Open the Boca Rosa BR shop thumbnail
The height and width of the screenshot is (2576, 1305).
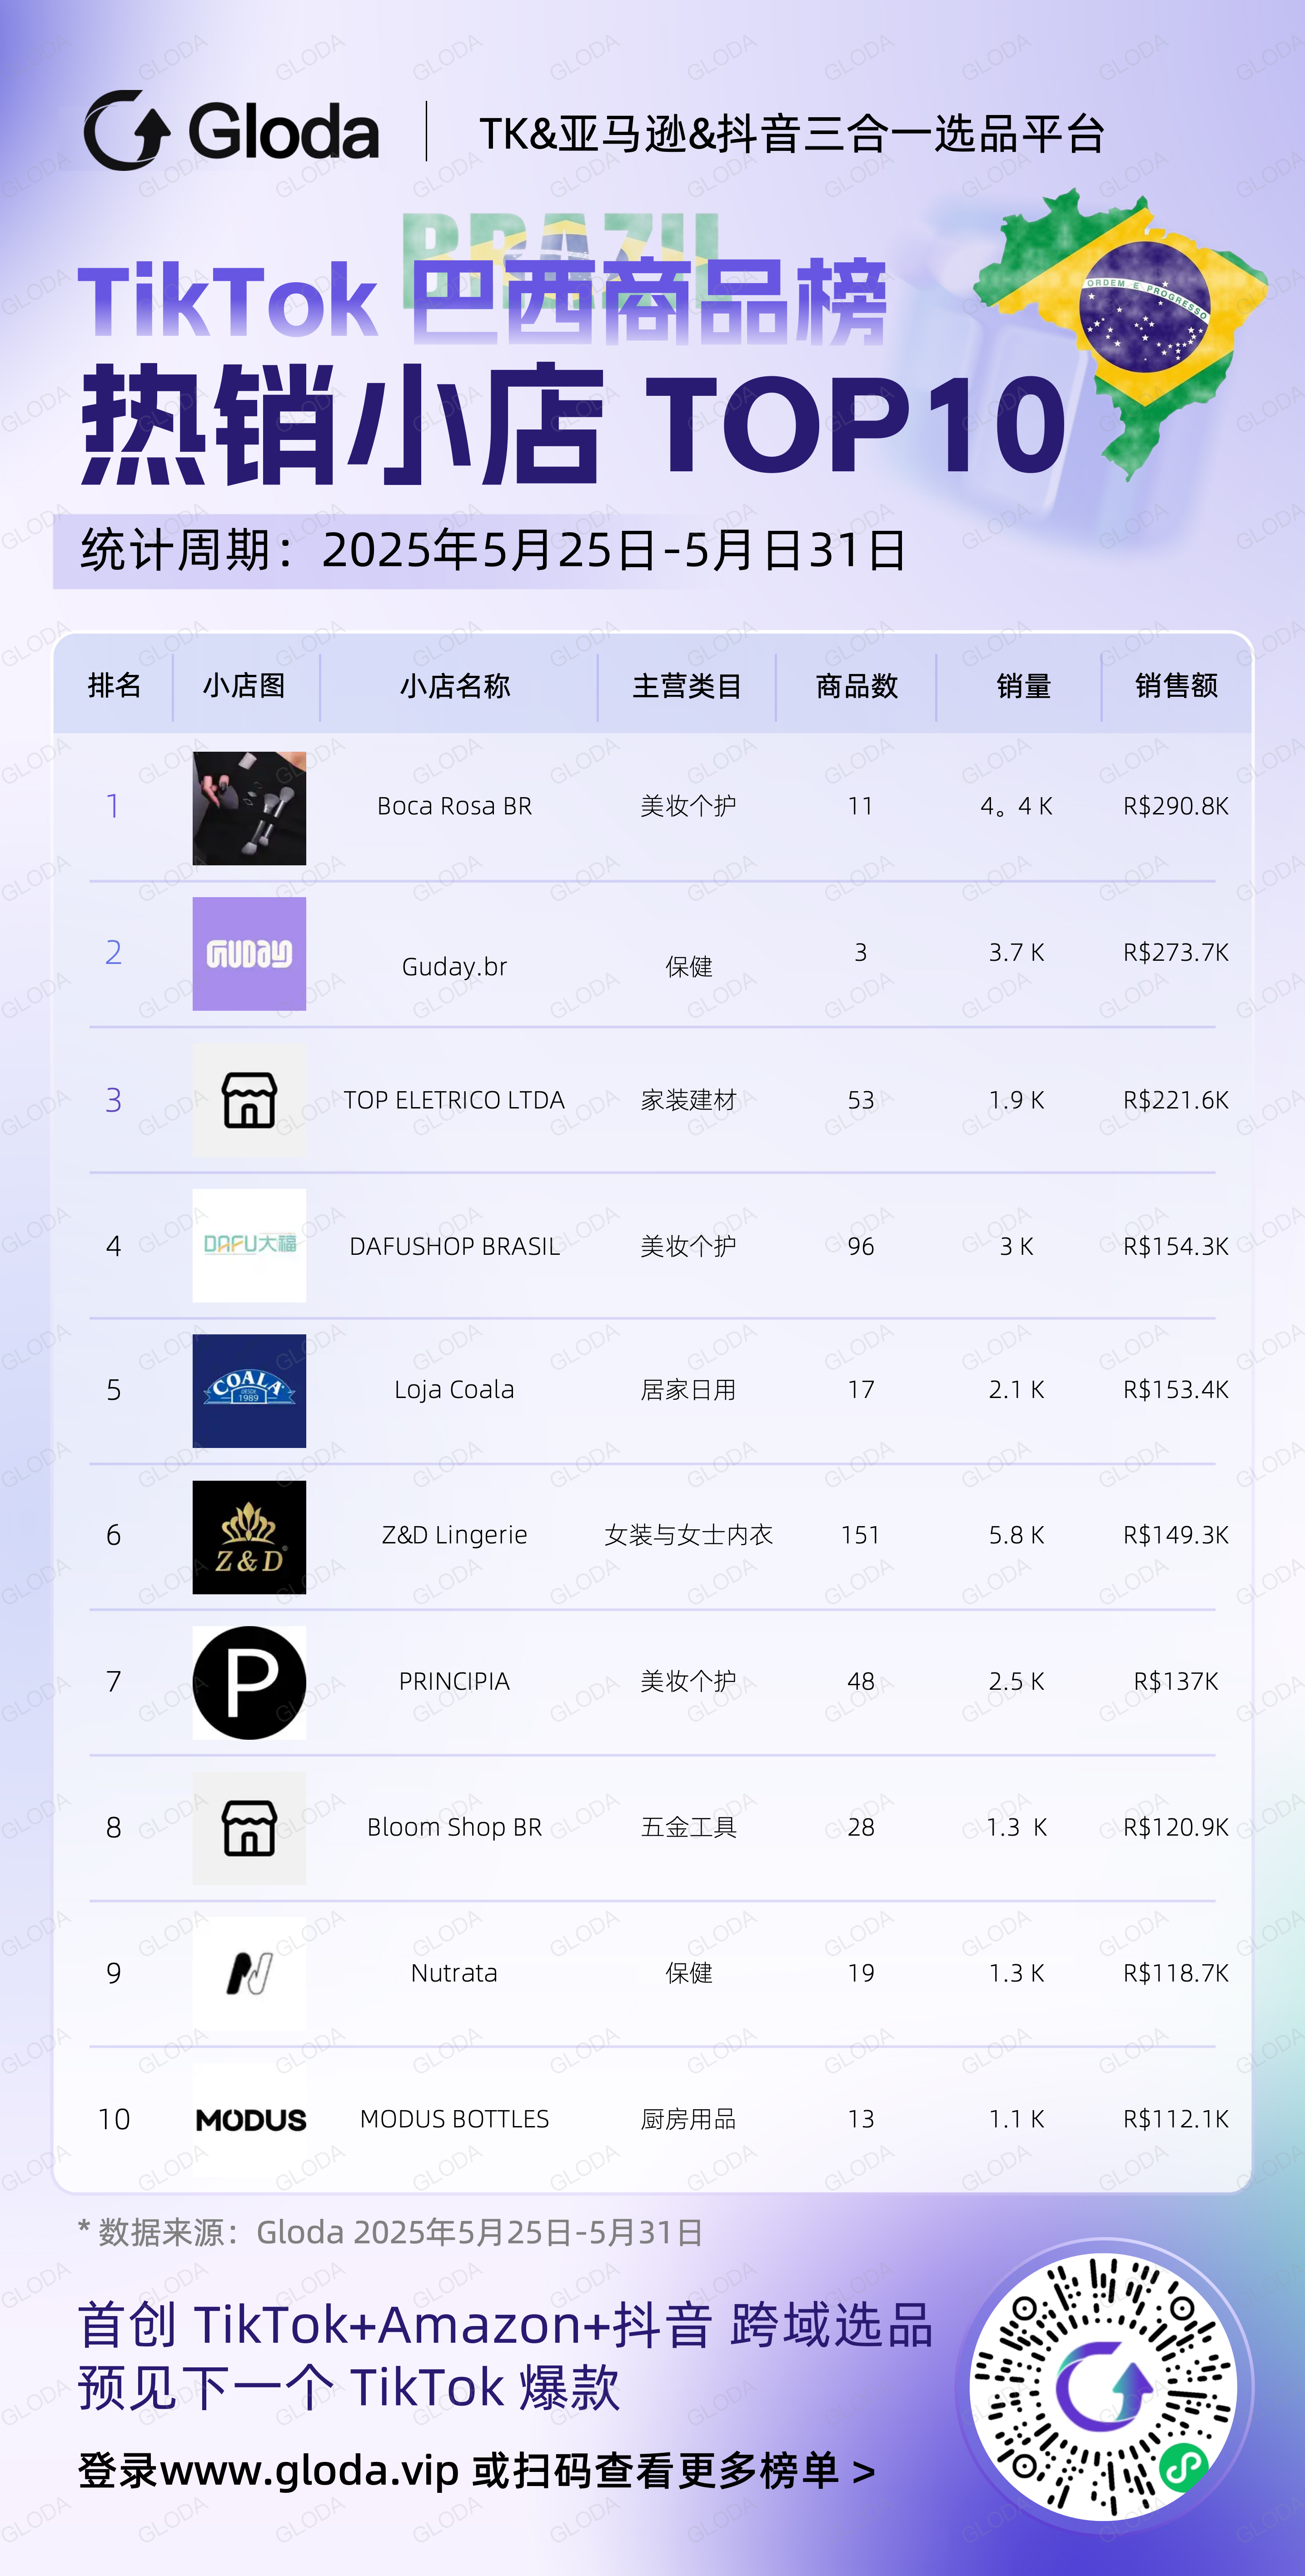[249, 808]
